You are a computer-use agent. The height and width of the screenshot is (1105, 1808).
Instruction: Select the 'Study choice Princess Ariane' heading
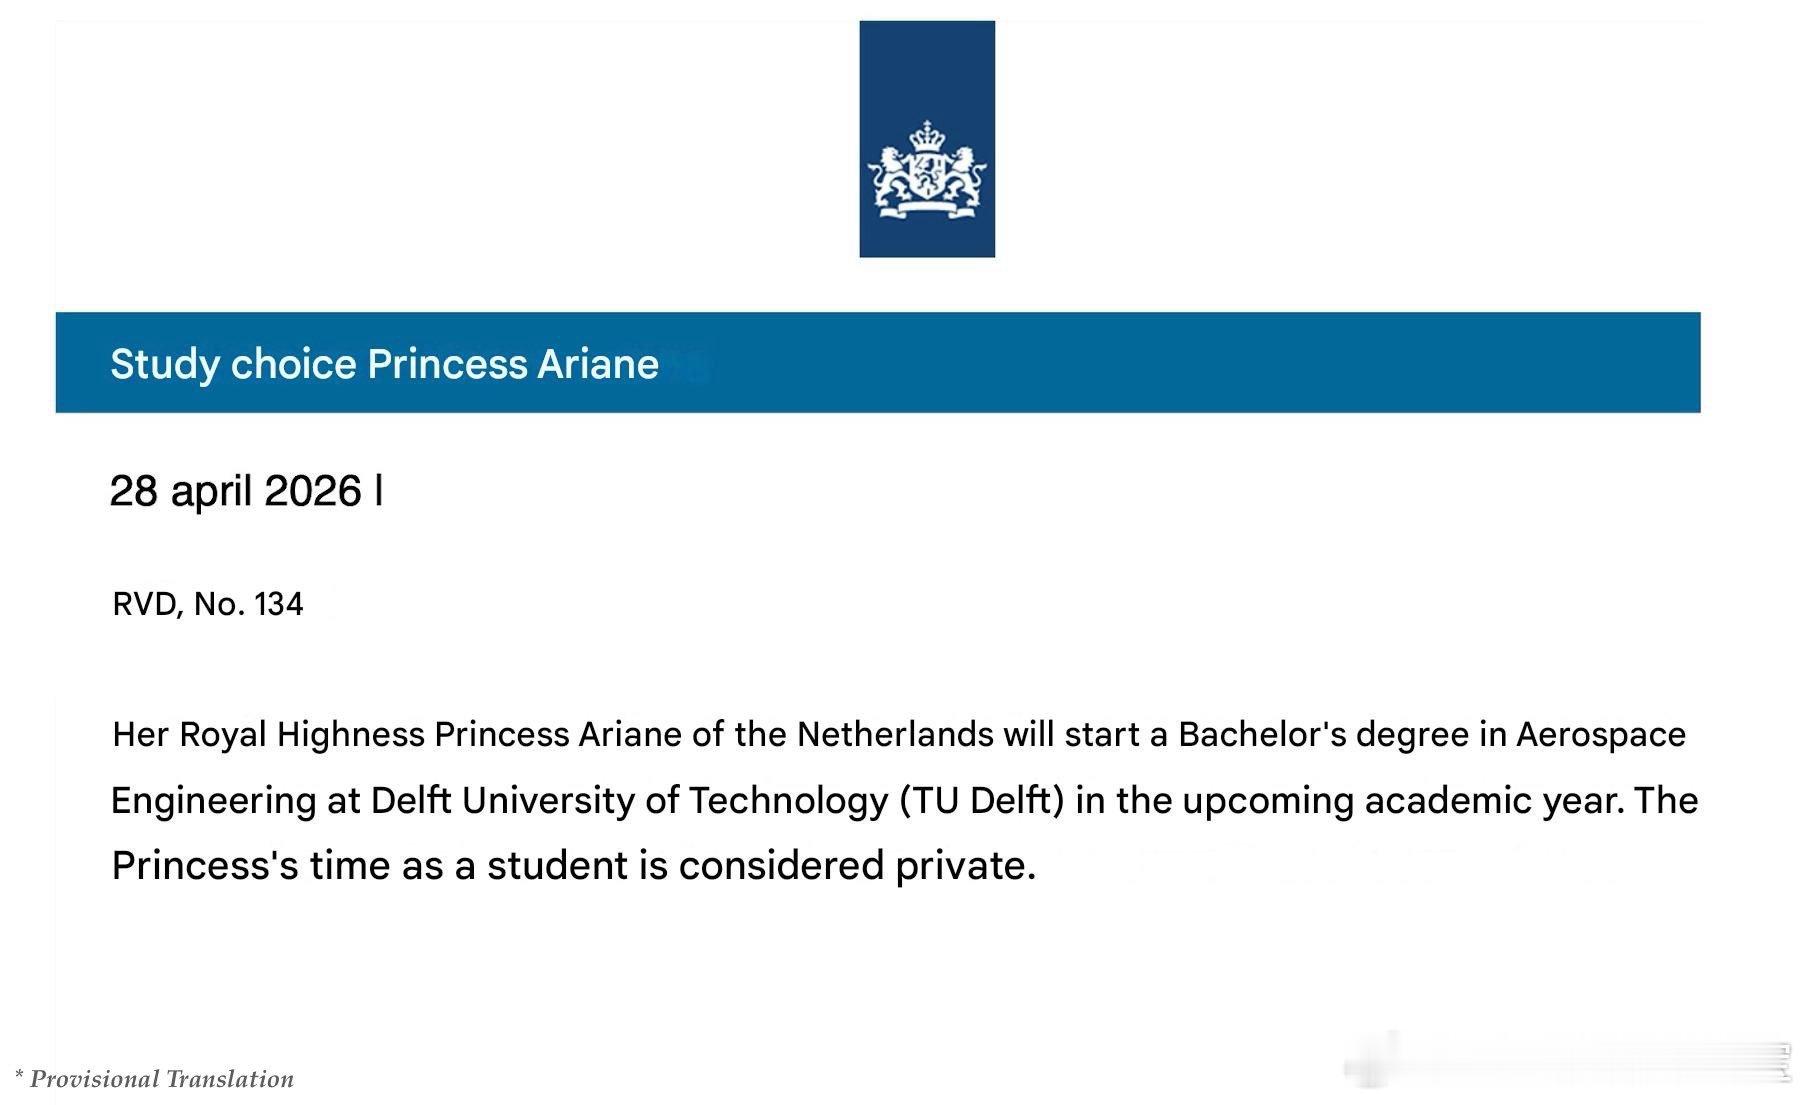click(384, 364)
